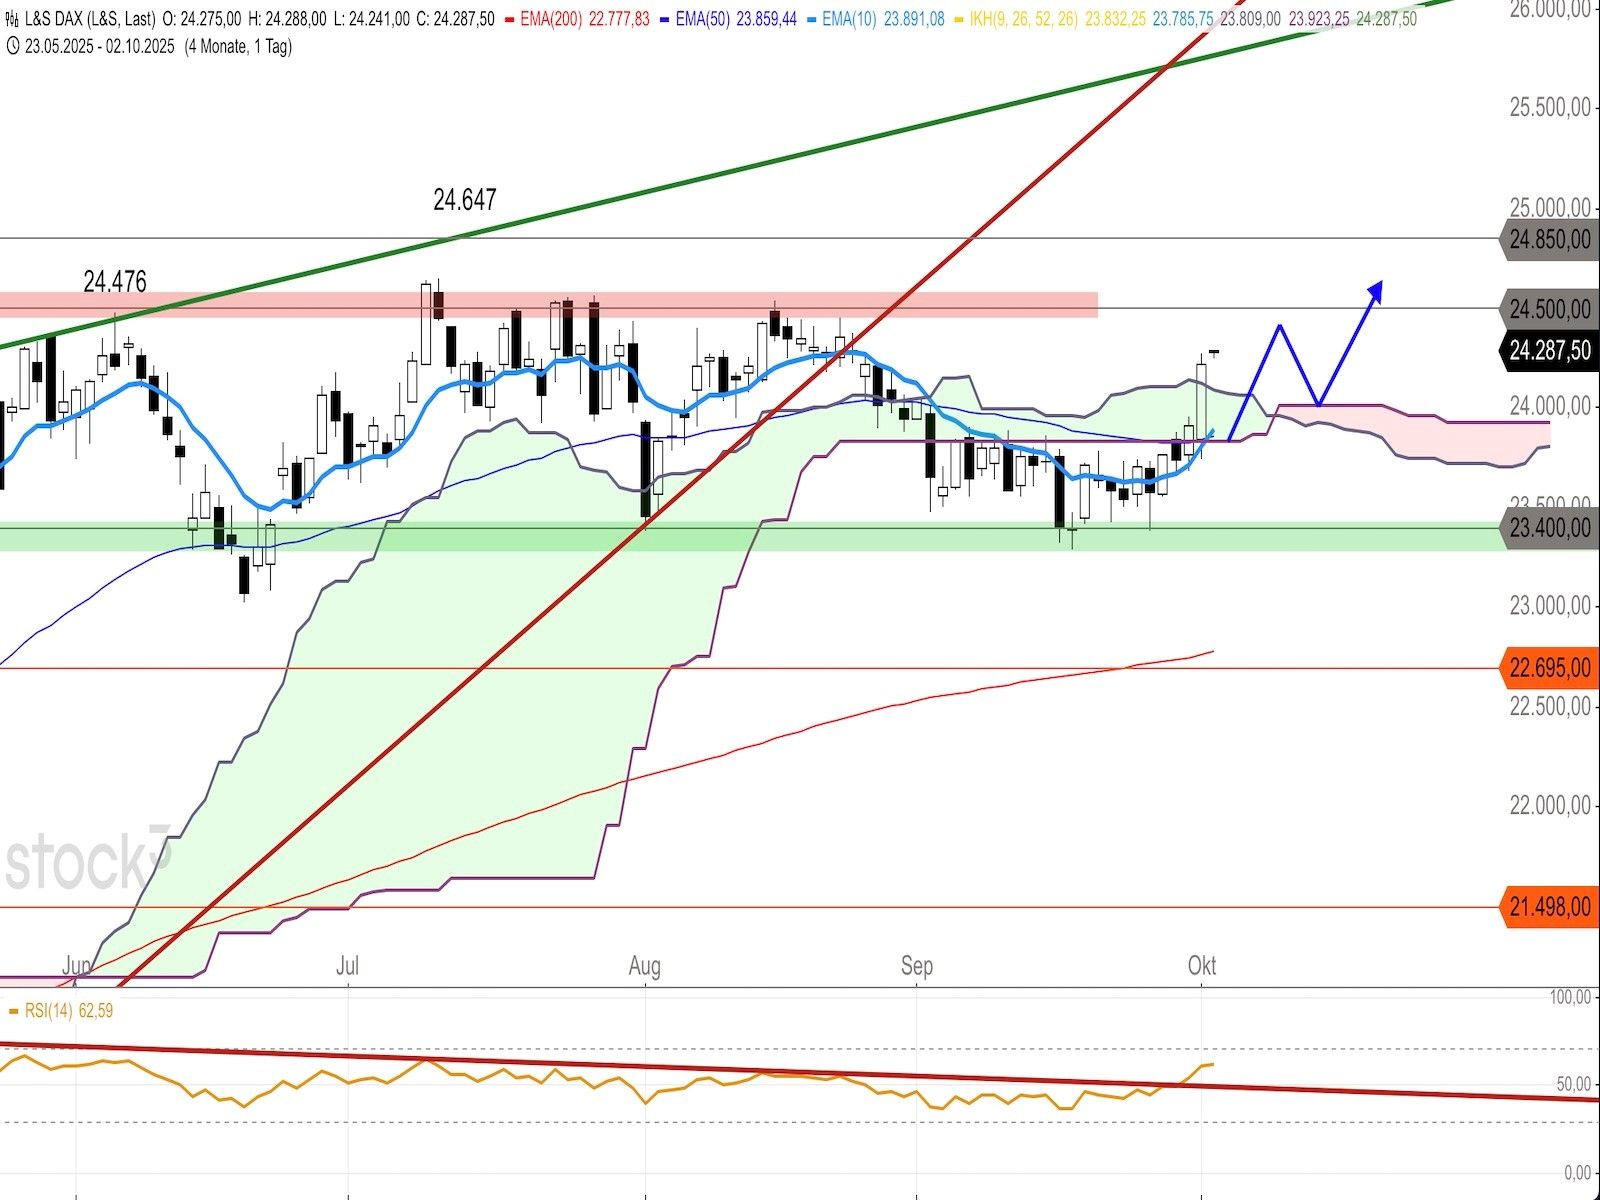Click the orange 22.695,00 price label
This screenshot has height=1200, width=1600.
(x=1549, y=668)
